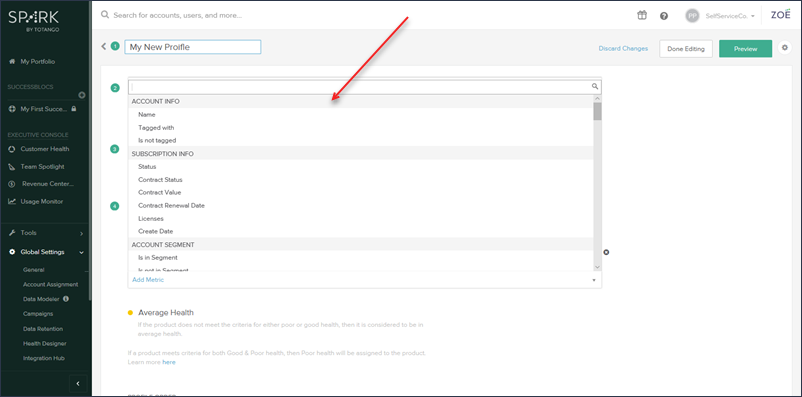Open Health Designer settings
This screenshot has height=397, width=802.
click(44, 344)
